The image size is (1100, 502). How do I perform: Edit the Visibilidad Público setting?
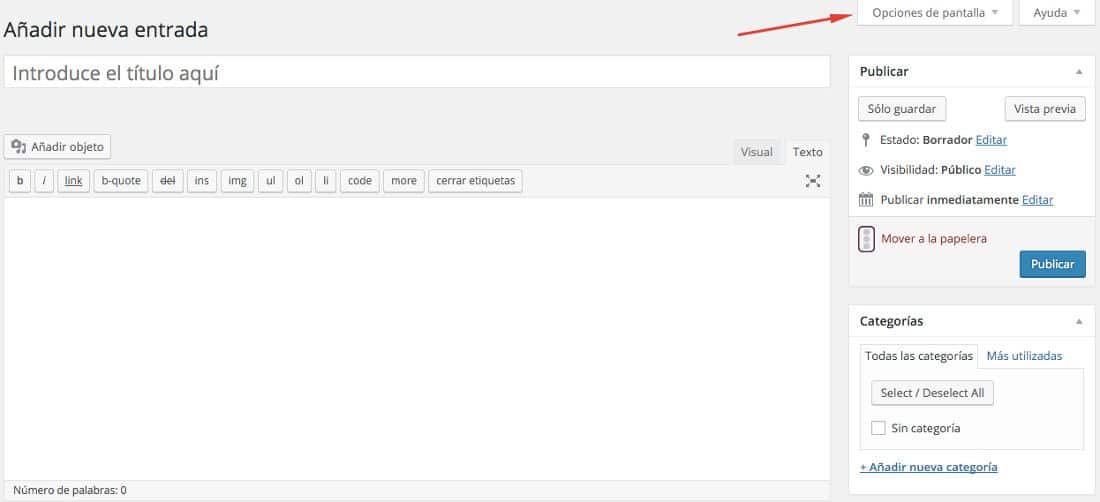click(x=1000, y=170)
